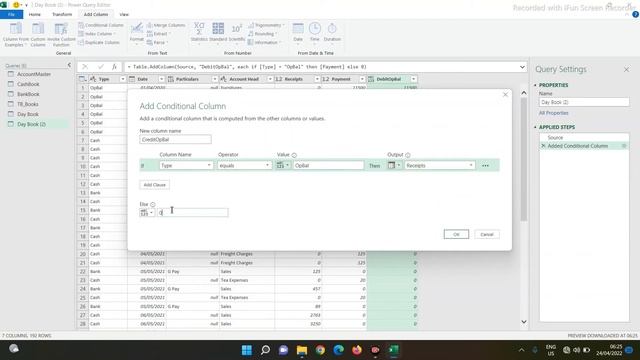Collapse the Queries pane arrow

click(69, 65)
